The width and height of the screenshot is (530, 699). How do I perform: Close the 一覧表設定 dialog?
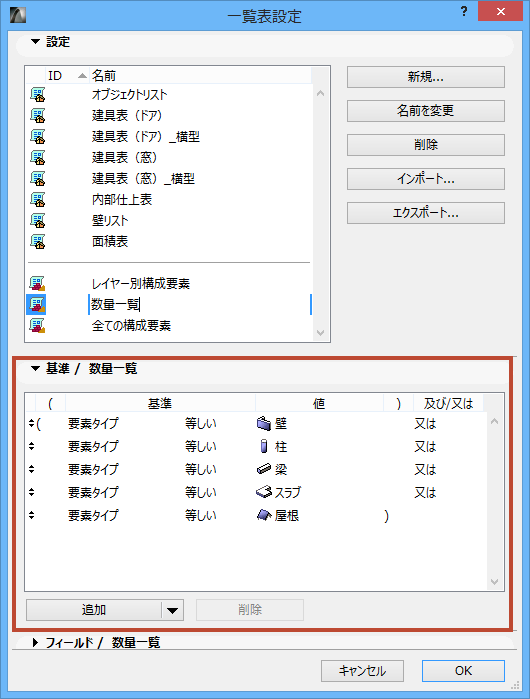pyautogui.click(x=501, y=11)
